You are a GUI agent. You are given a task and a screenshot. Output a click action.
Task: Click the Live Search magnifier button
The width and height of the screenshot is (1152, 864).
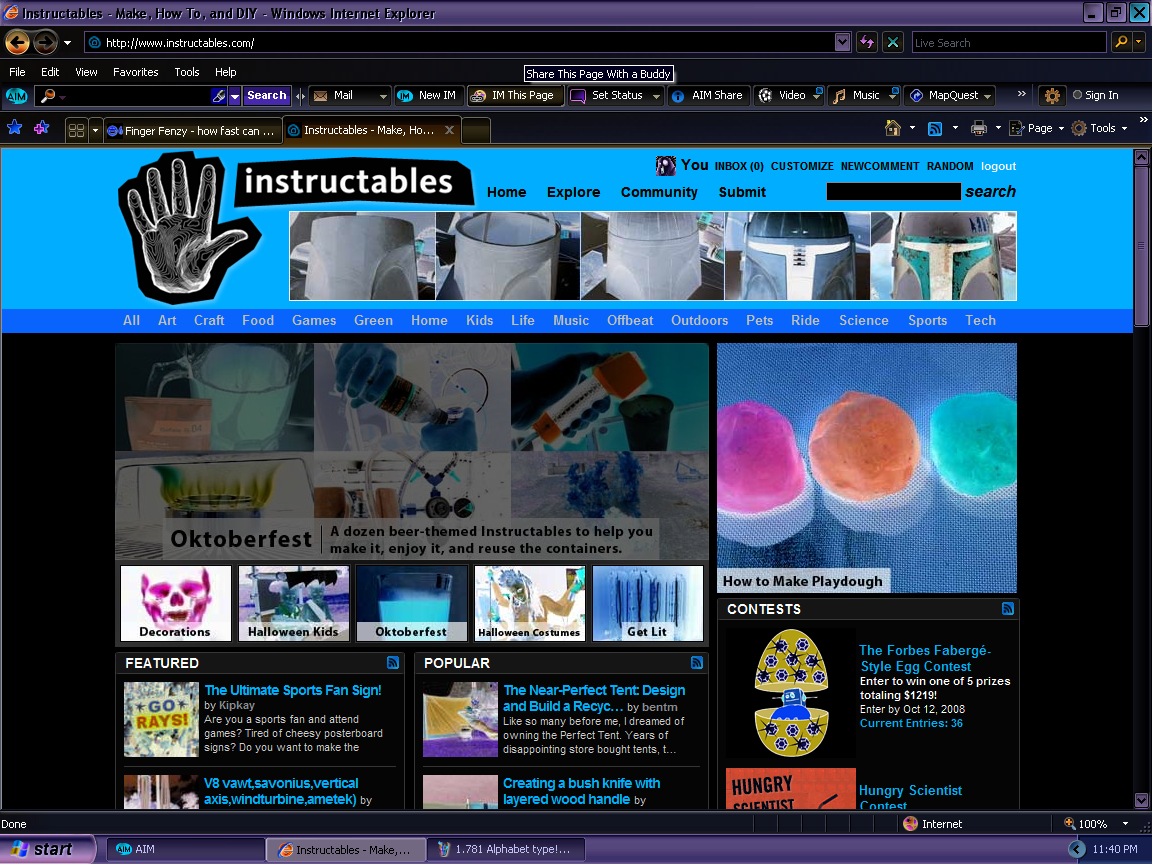point(1120,43)
